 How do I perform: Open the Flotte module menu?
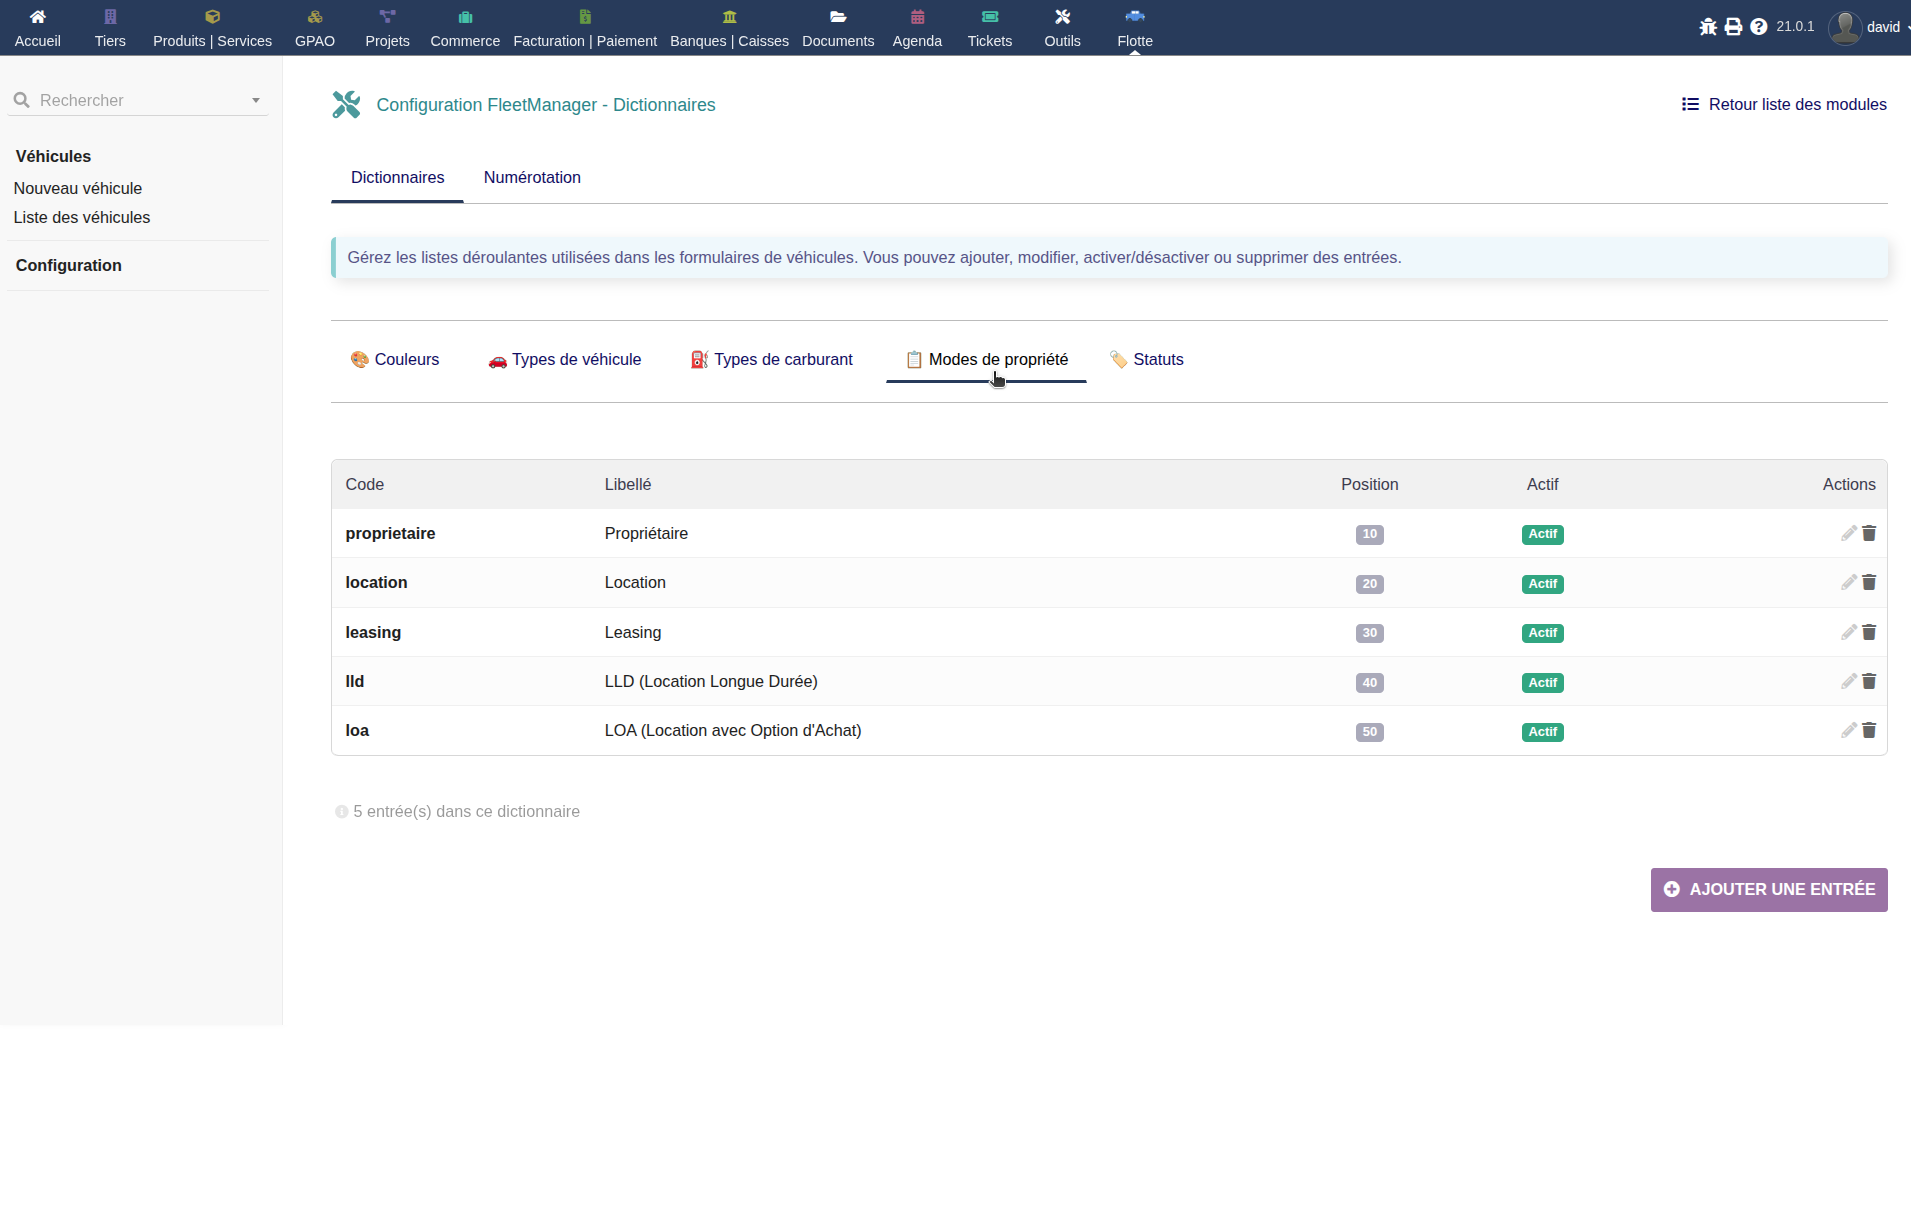pyautogui.click(x=1134, y=27)
